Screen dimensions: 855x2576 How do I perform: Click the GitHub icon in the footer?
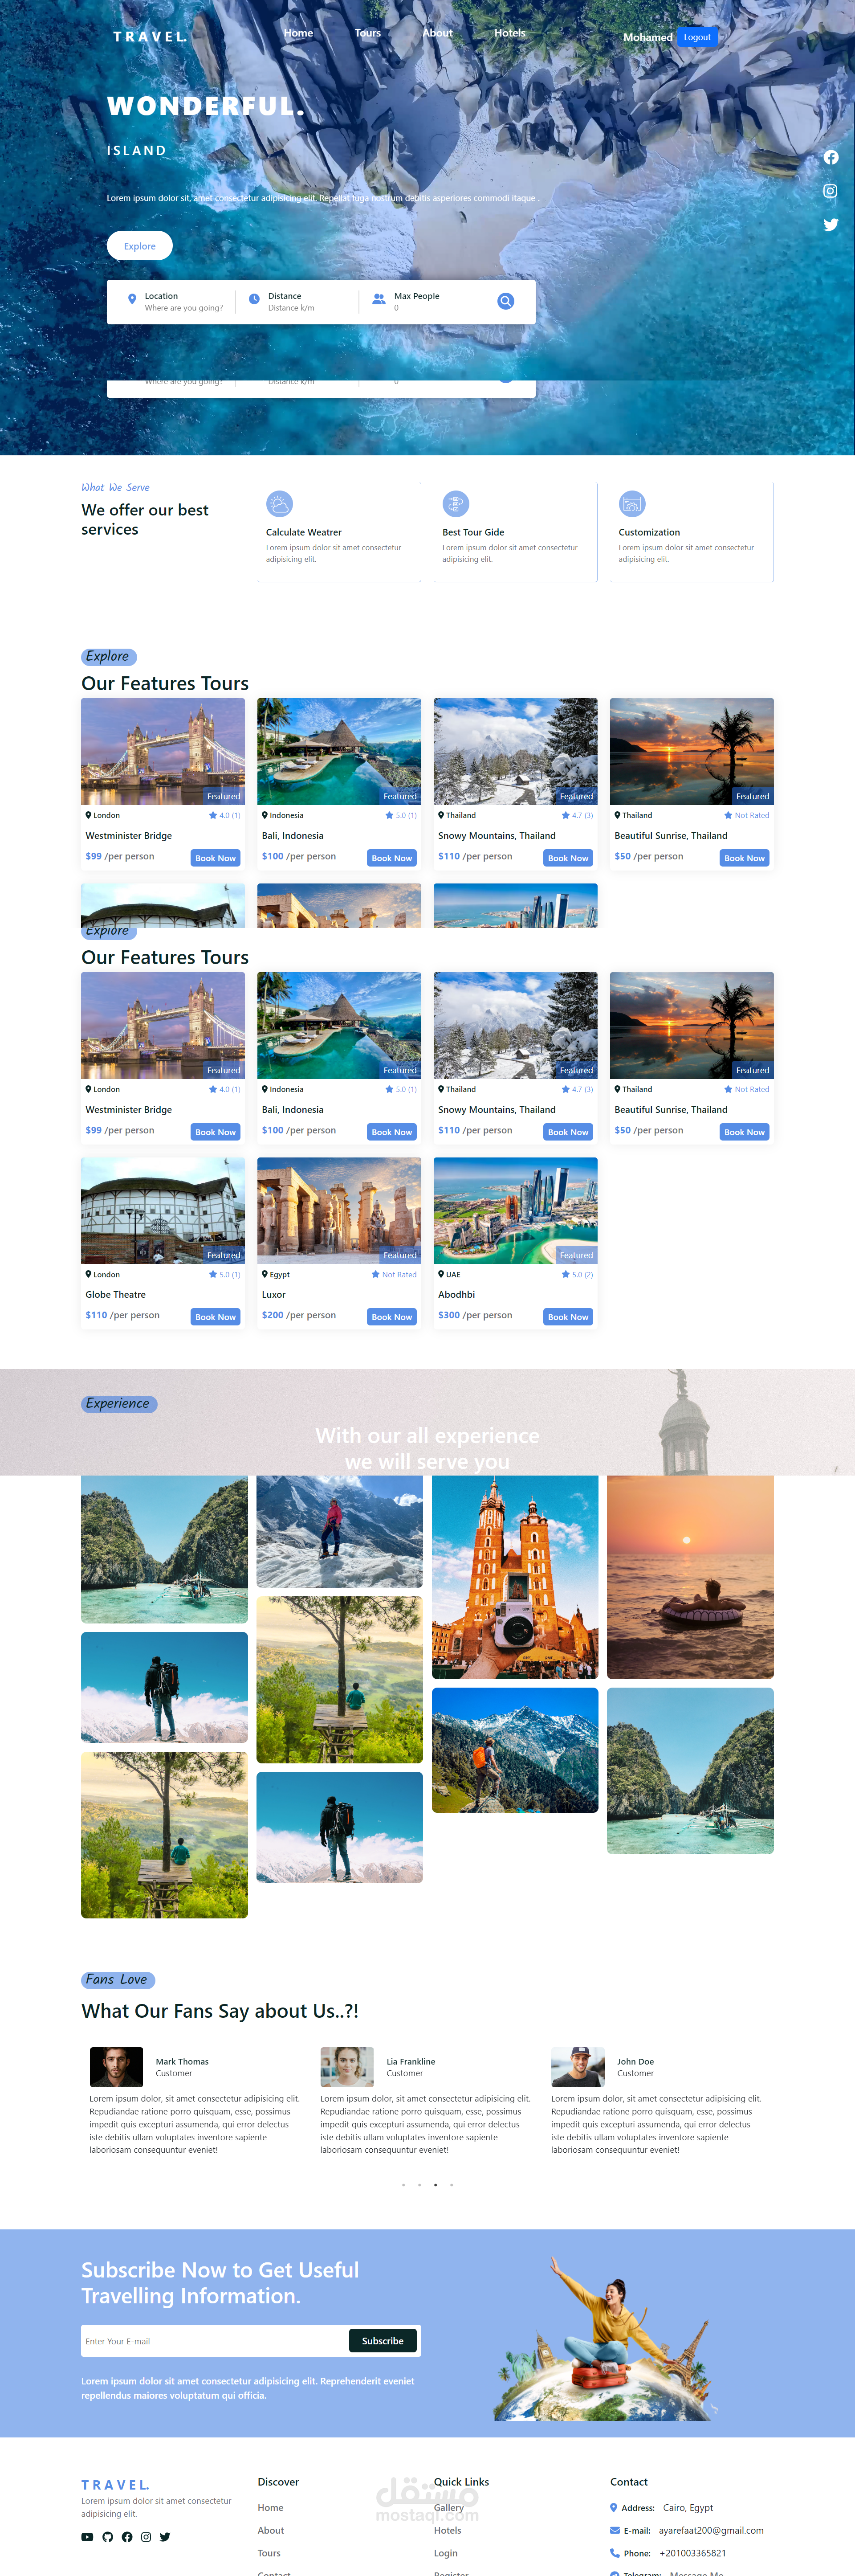coord(107,2536)
